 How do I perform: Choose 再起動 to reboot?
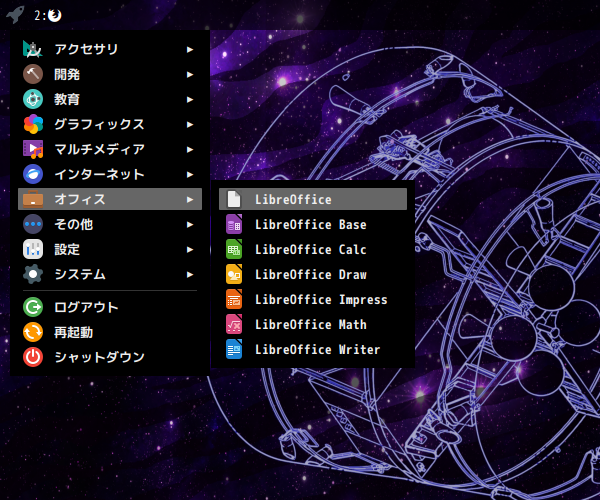110,332
